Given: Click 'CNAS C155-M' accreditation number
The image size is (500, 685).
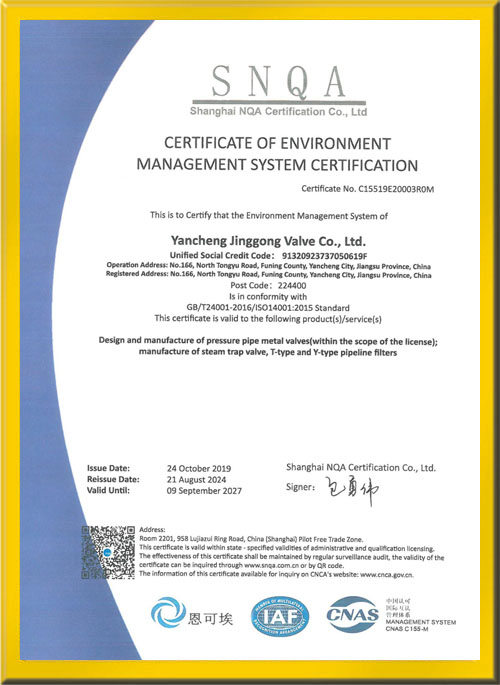Looking at the screenshot, I should pos(407,629).
